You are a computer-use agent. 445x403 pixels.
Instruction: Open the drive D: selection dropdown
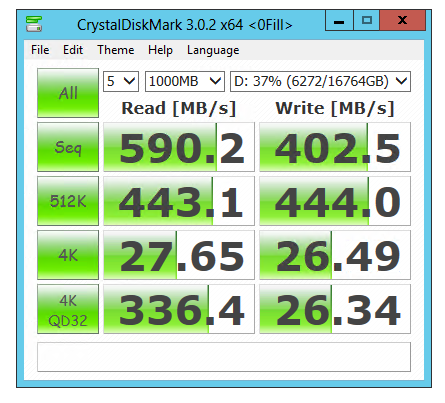coord(320,81)
